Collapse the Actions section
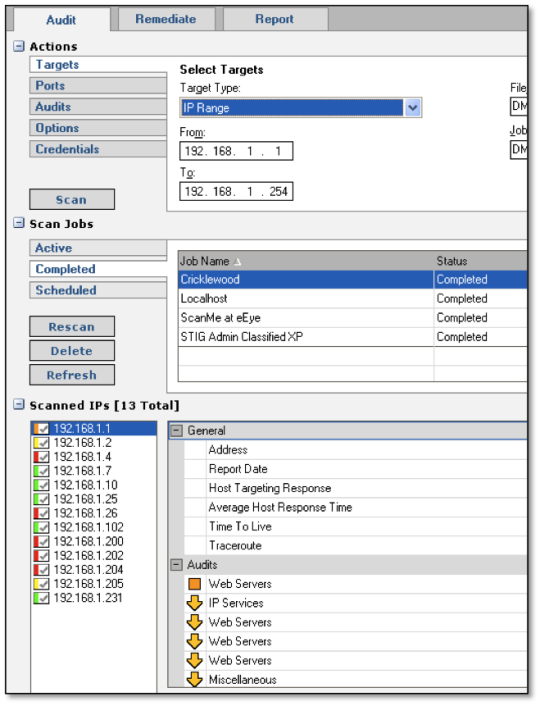The image size is (540, 706). (x=19, y=46)
